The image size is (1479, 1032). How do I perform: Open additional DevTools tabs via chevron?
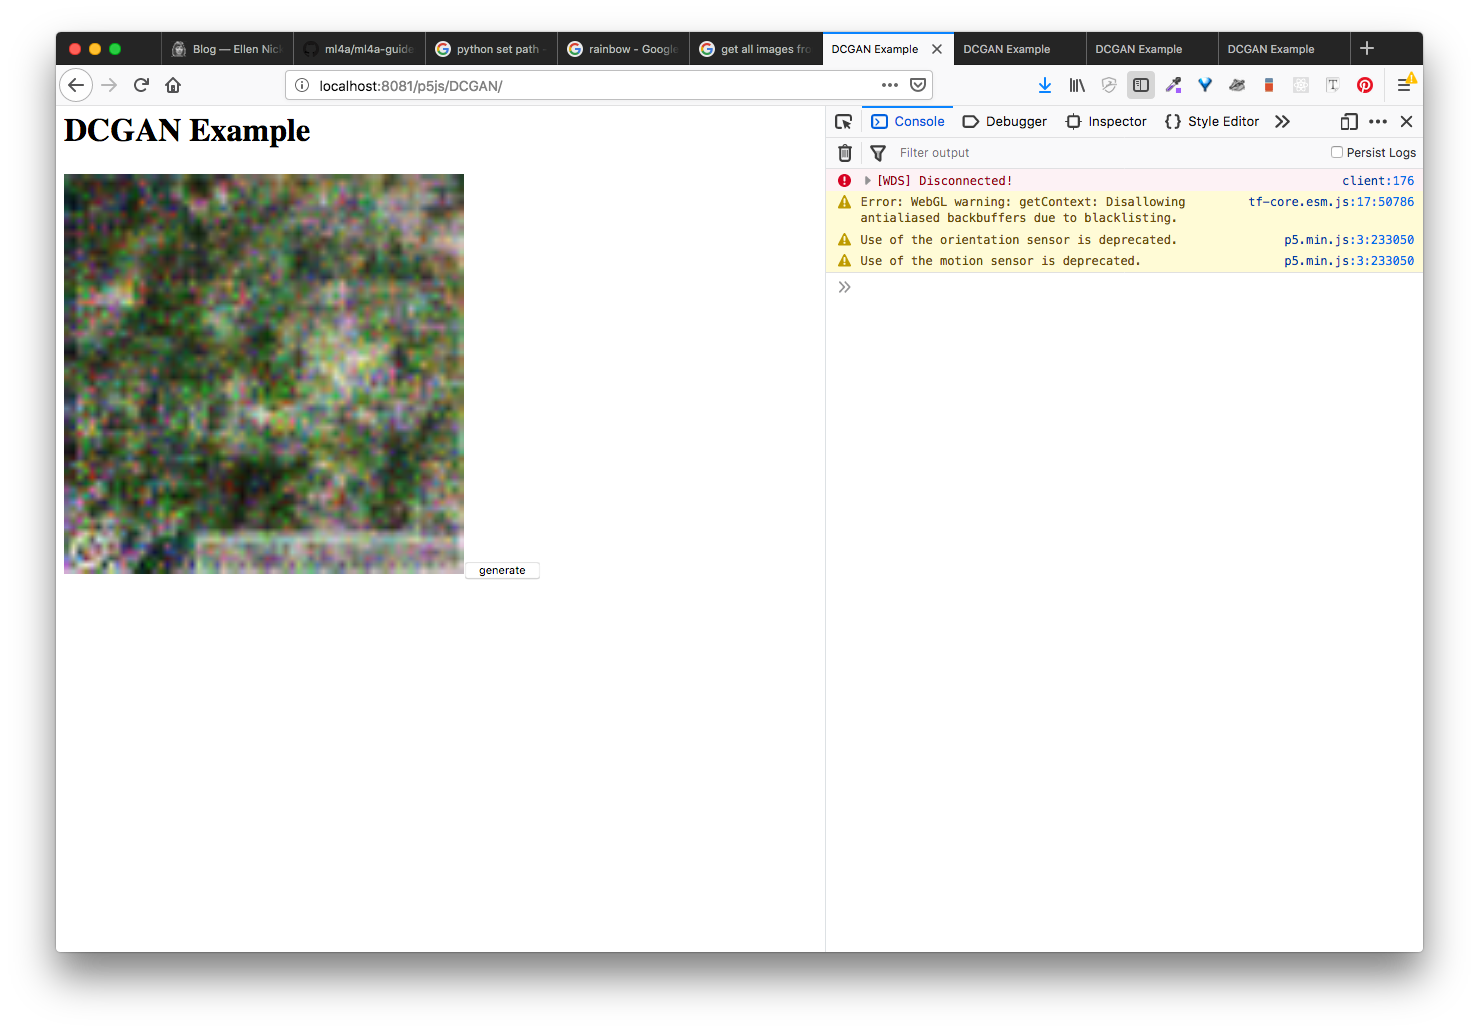point(1283,121)
